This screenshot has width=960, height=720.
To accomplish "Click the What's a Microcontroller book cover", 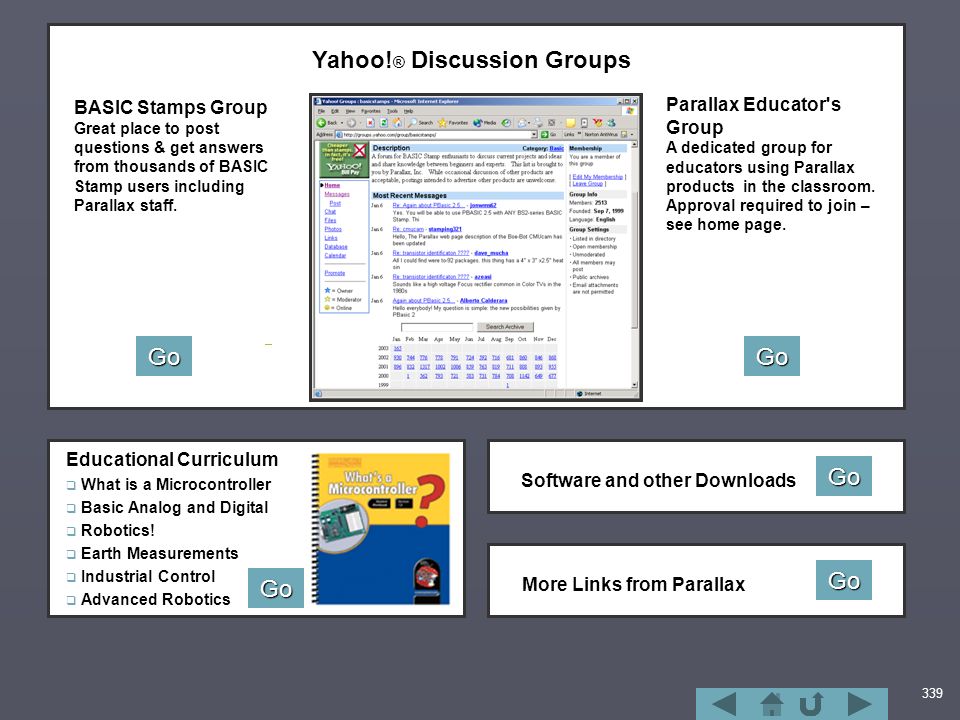I will point(381,529).
